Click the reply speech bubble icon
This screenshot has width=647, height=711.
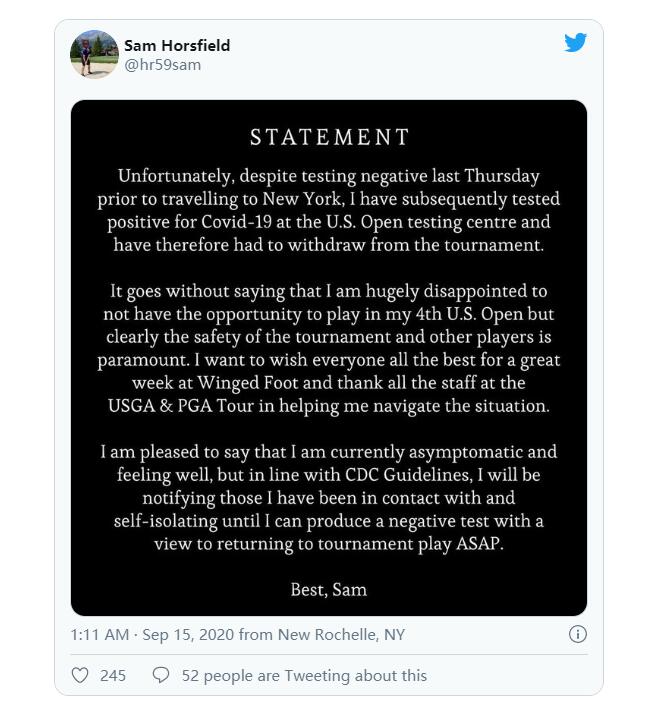pyautogui.click(x=161, y=676)
